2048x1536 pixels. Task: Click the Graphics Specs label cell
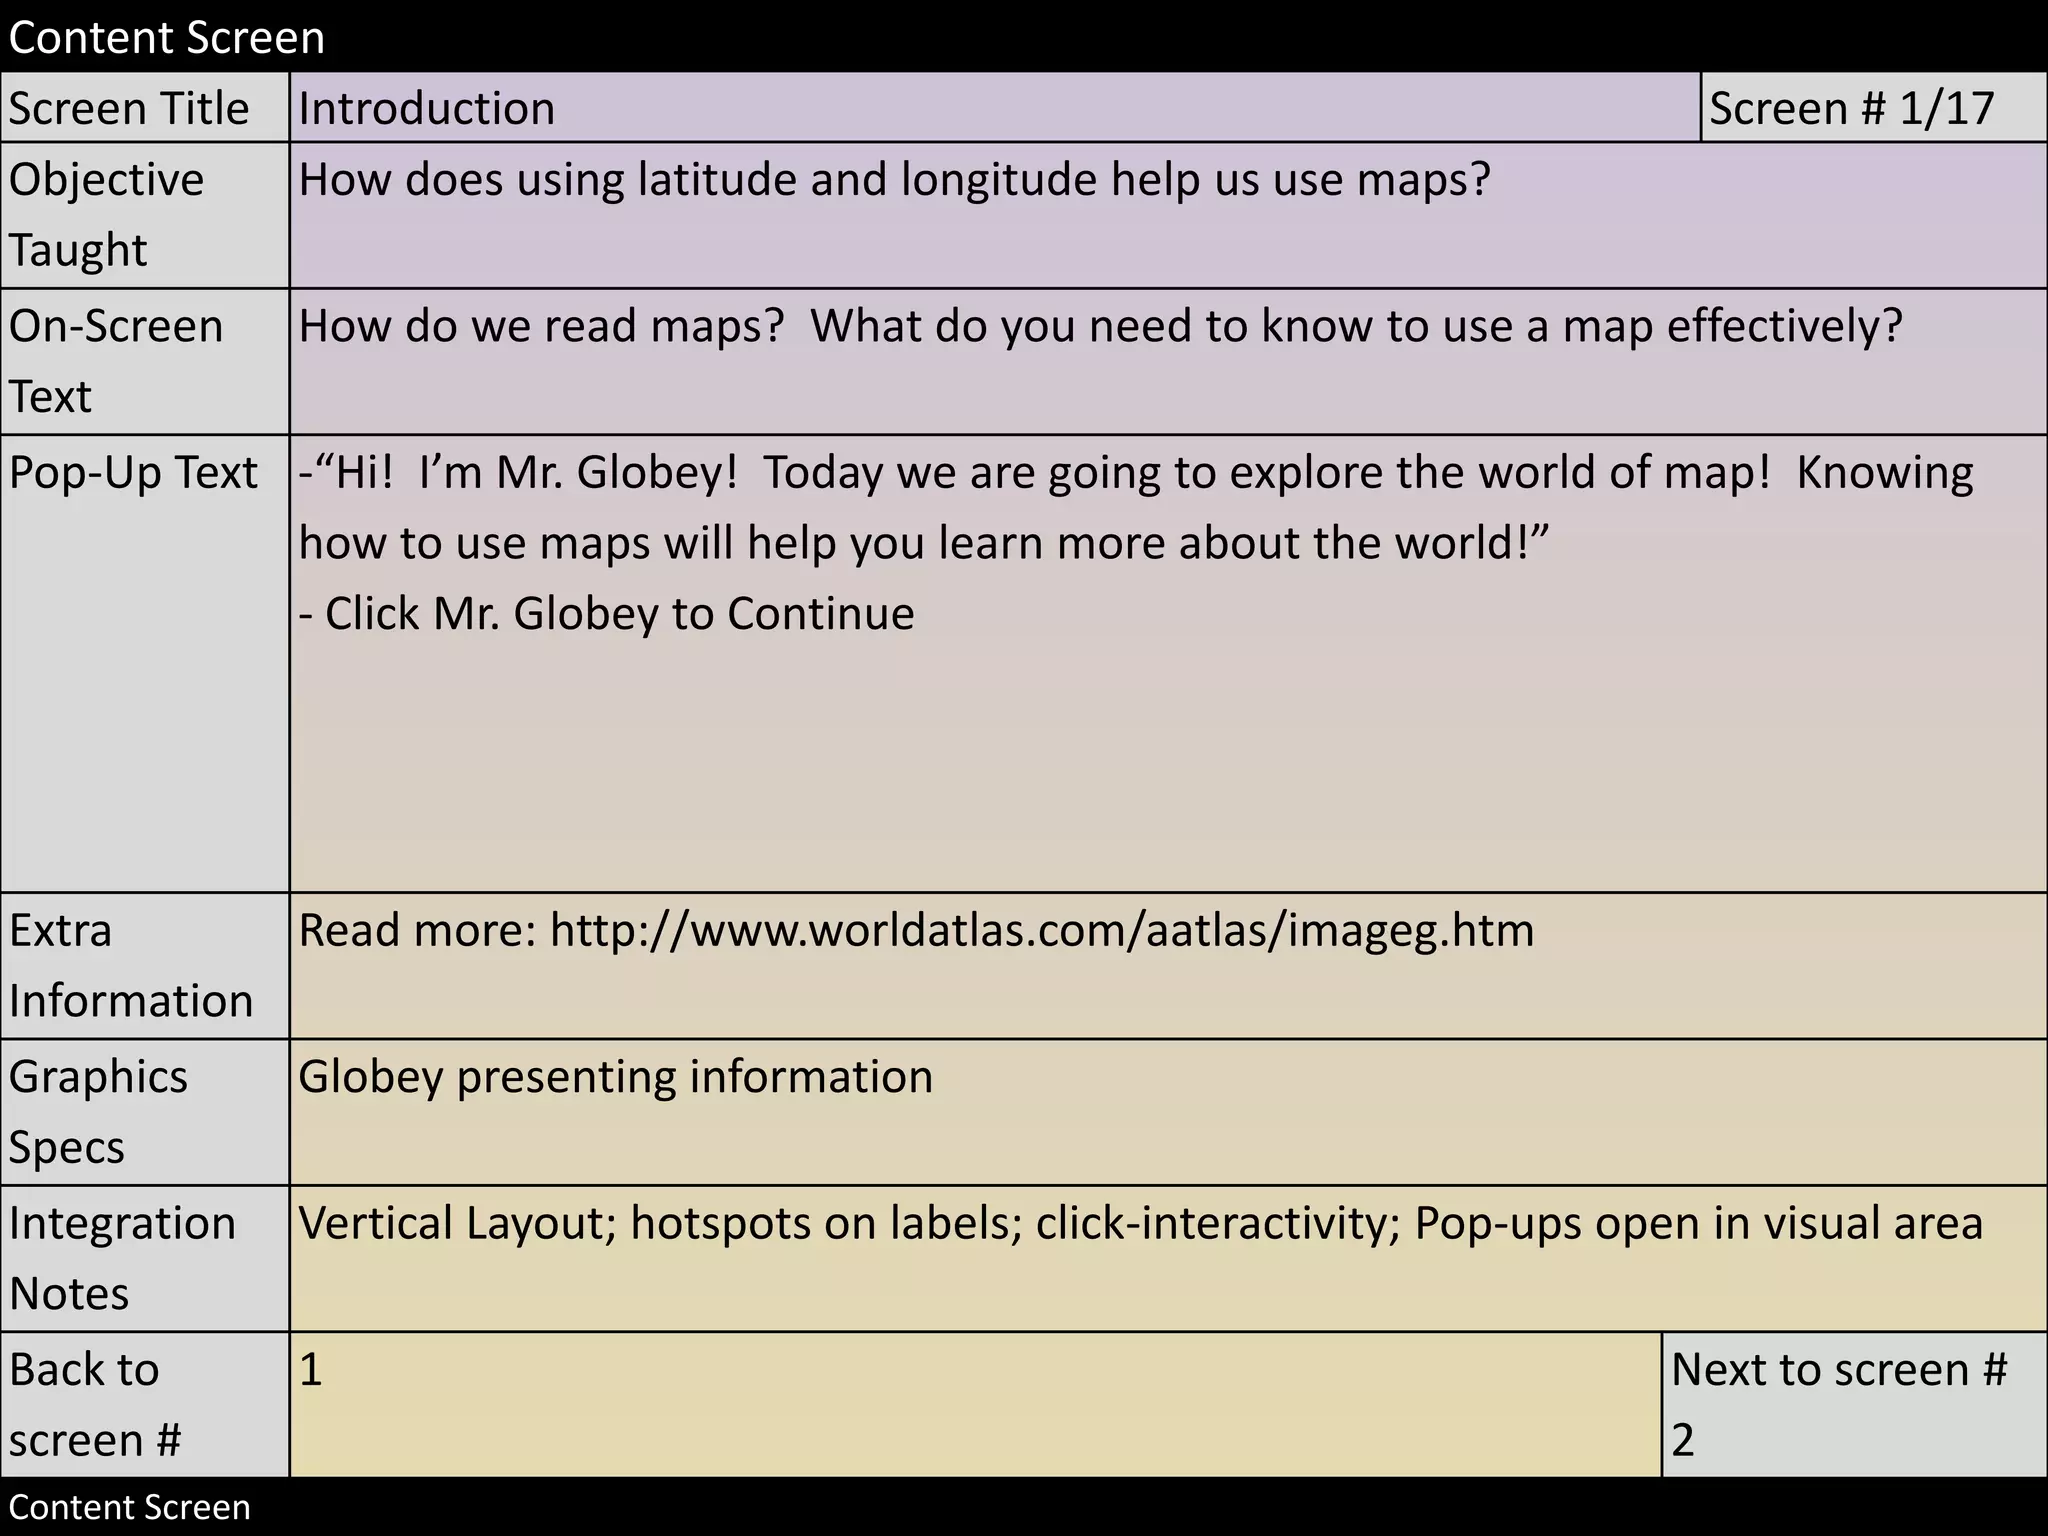(145, 1111)
